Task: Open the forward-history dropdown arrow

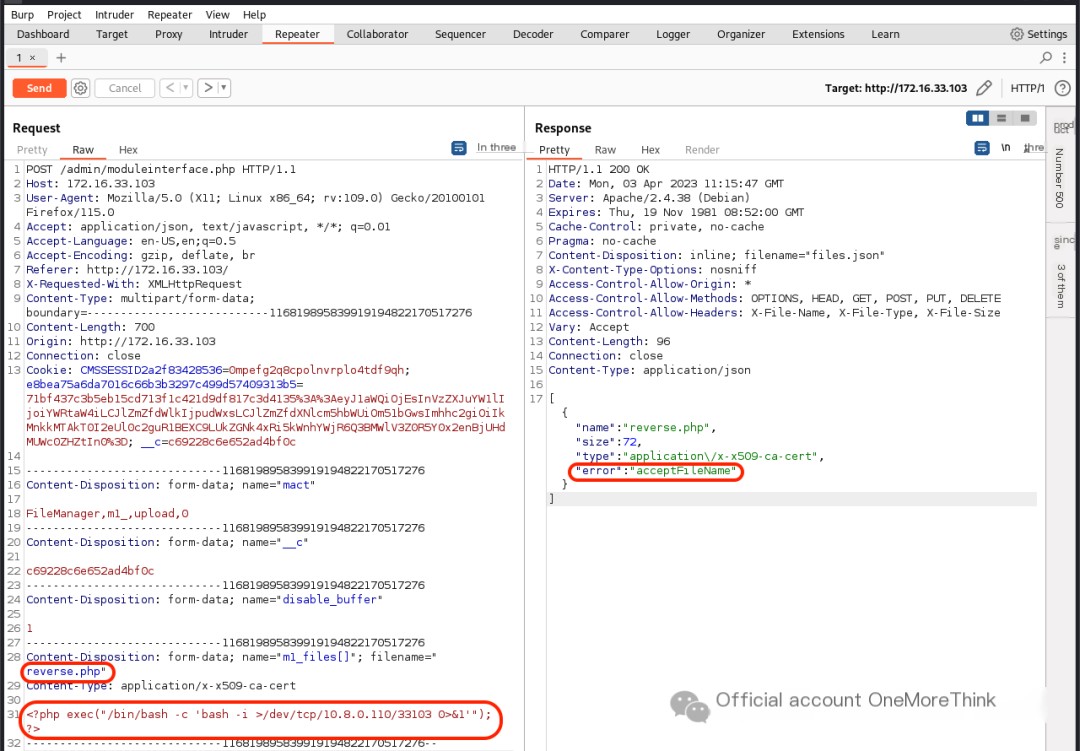Action: (223, 88)
